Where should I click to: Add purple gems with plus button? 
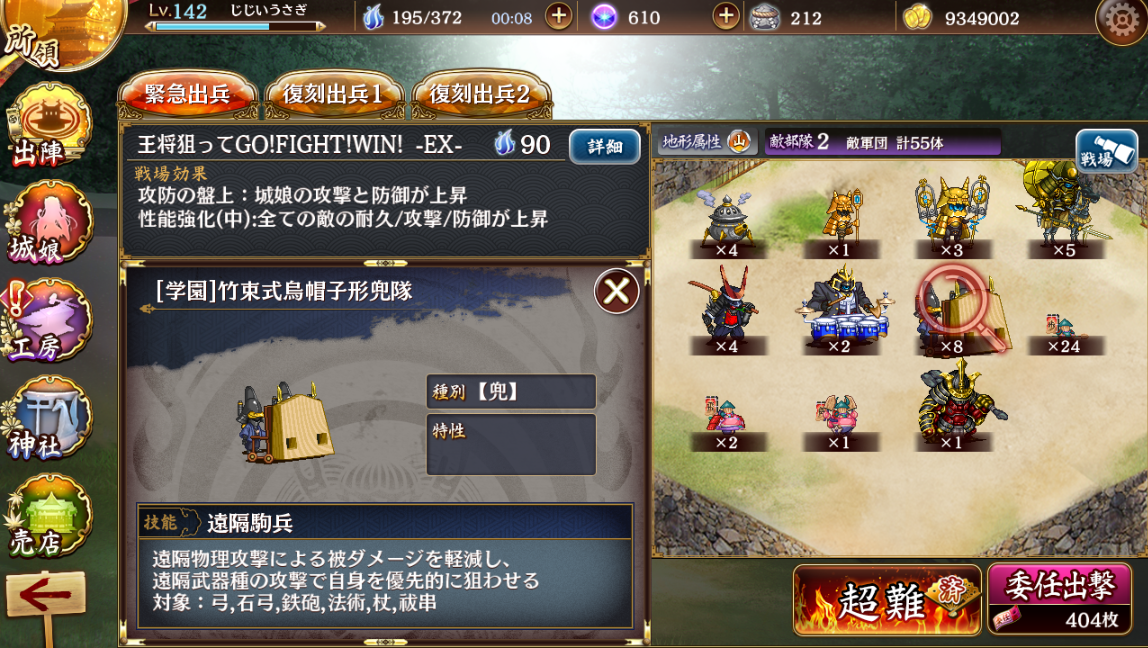coord(726,17)
